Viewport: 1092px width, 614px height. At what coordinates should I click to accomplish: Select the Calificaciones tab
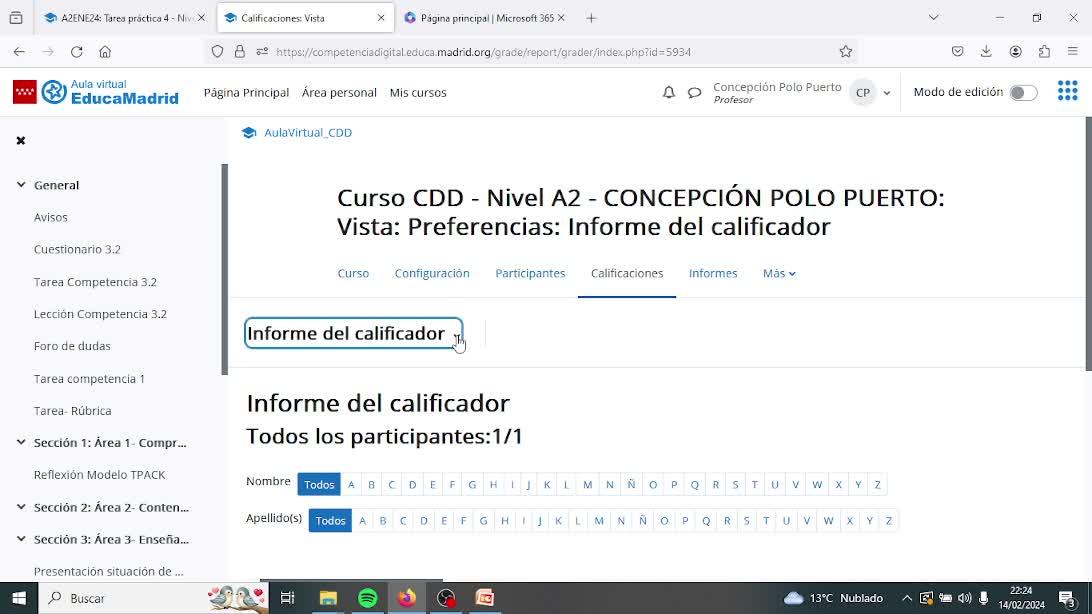pyautogui.click(x=627, y=274)
